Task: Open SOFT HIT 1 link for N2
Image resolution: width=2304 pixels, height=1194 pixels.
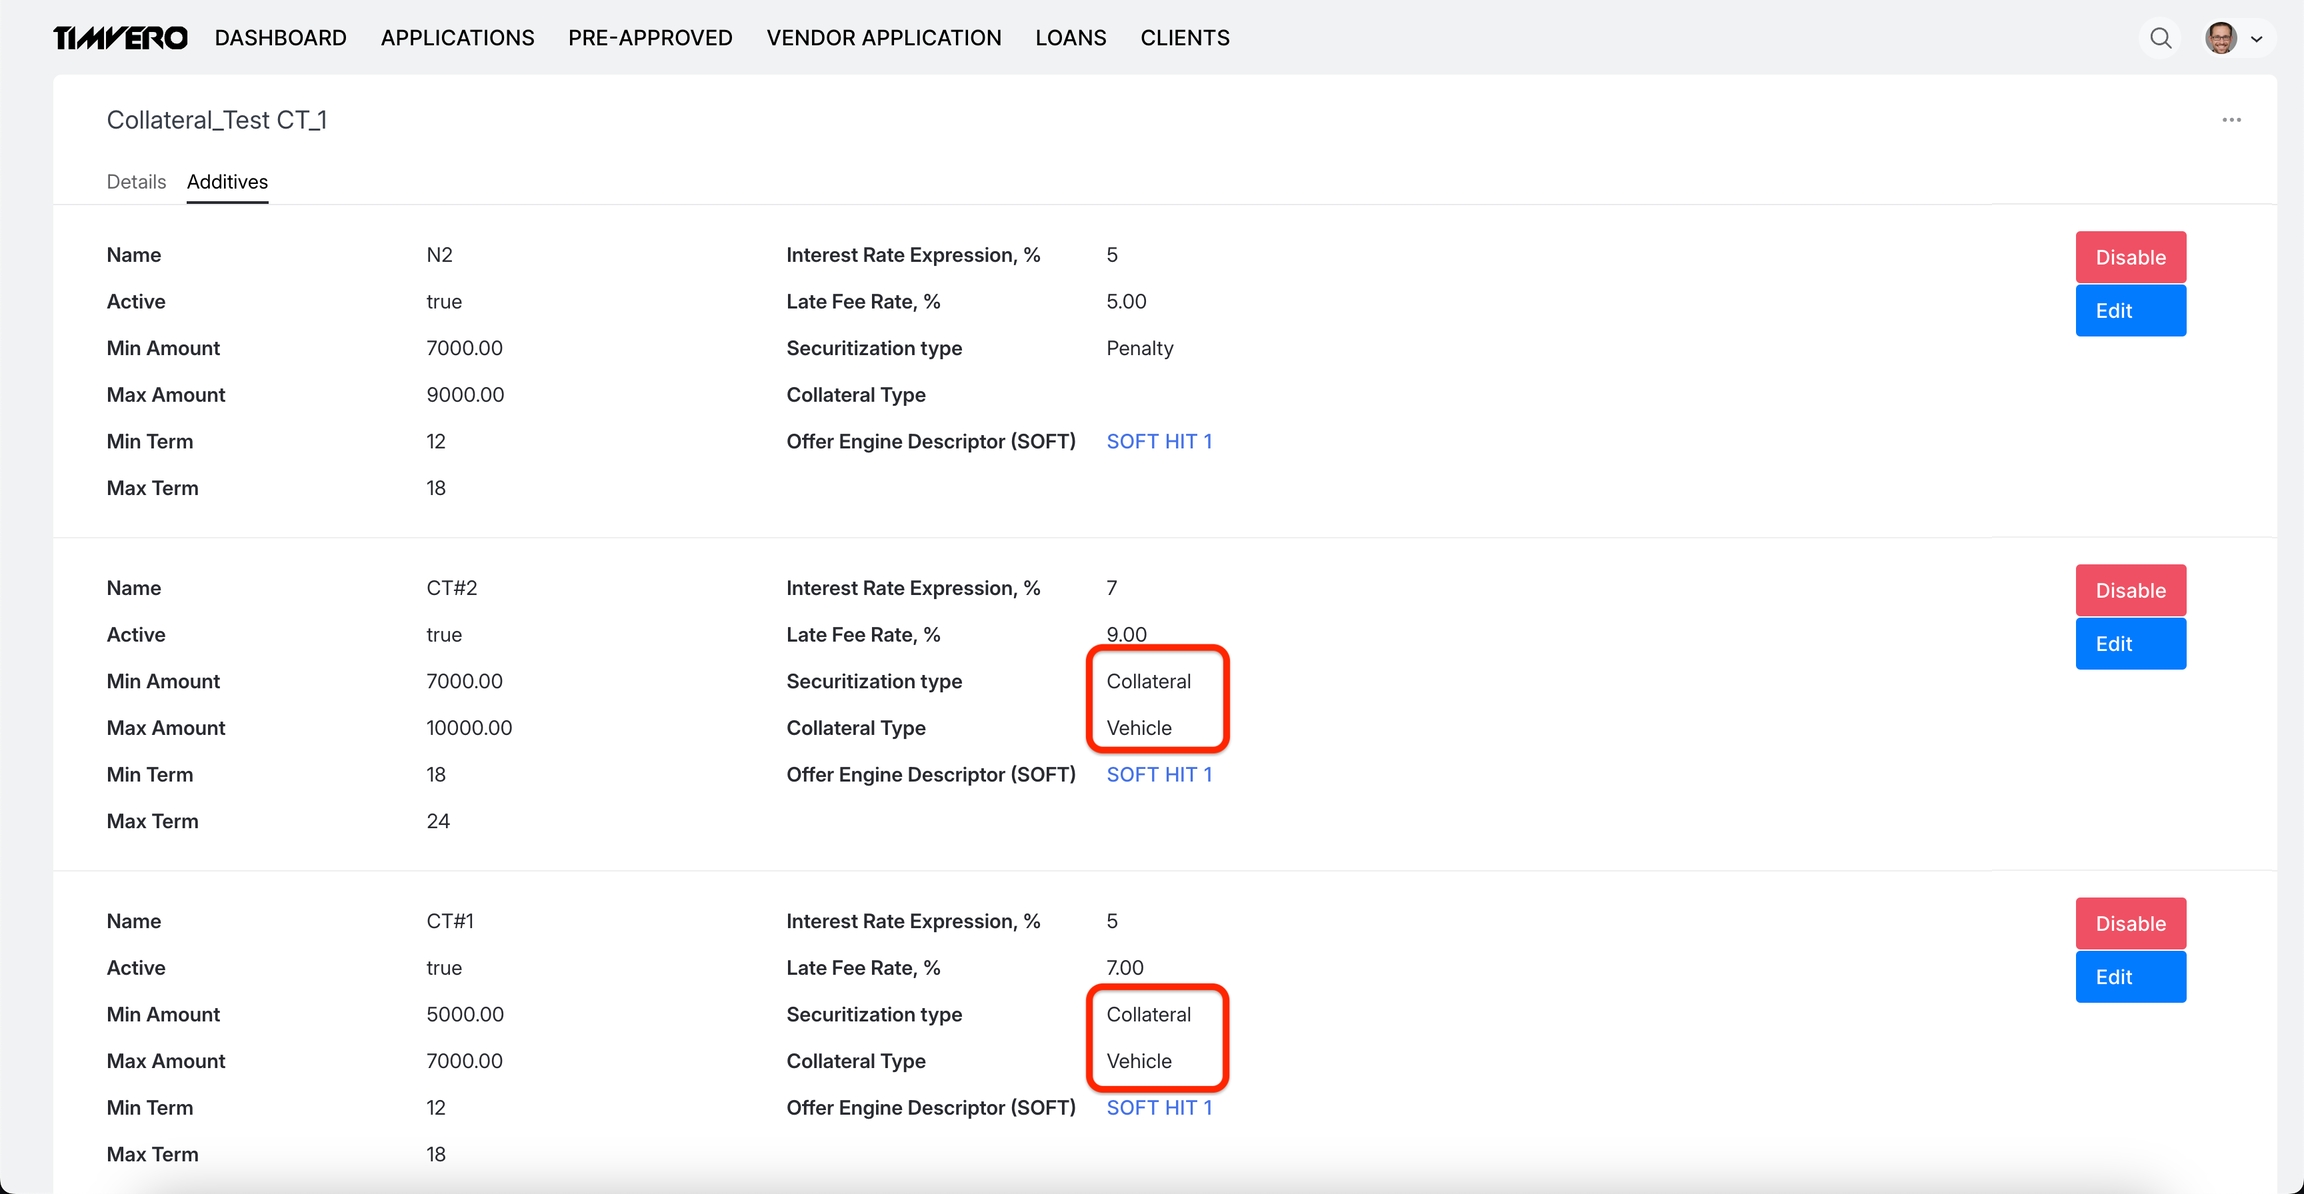Action: tap(1158, 442)
